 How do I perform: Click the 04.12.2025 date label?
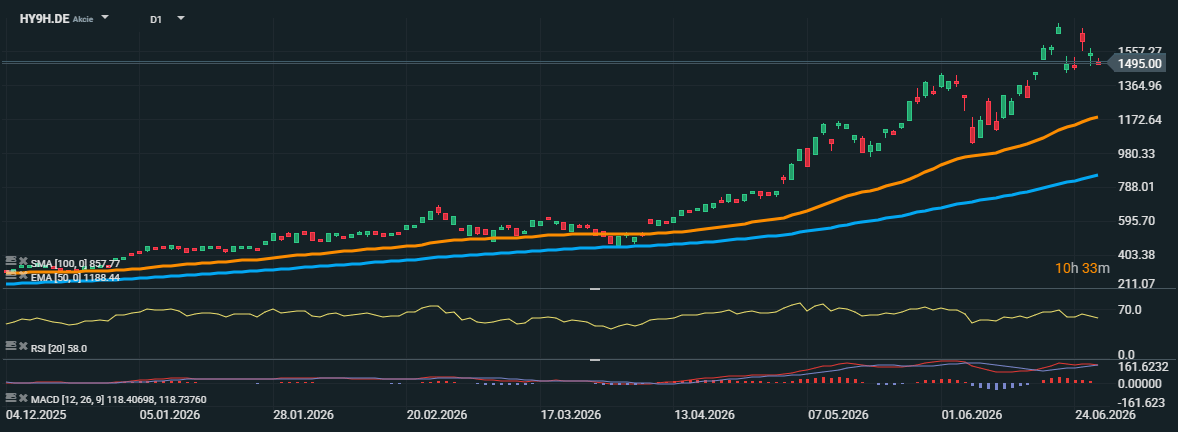(34, 415)
